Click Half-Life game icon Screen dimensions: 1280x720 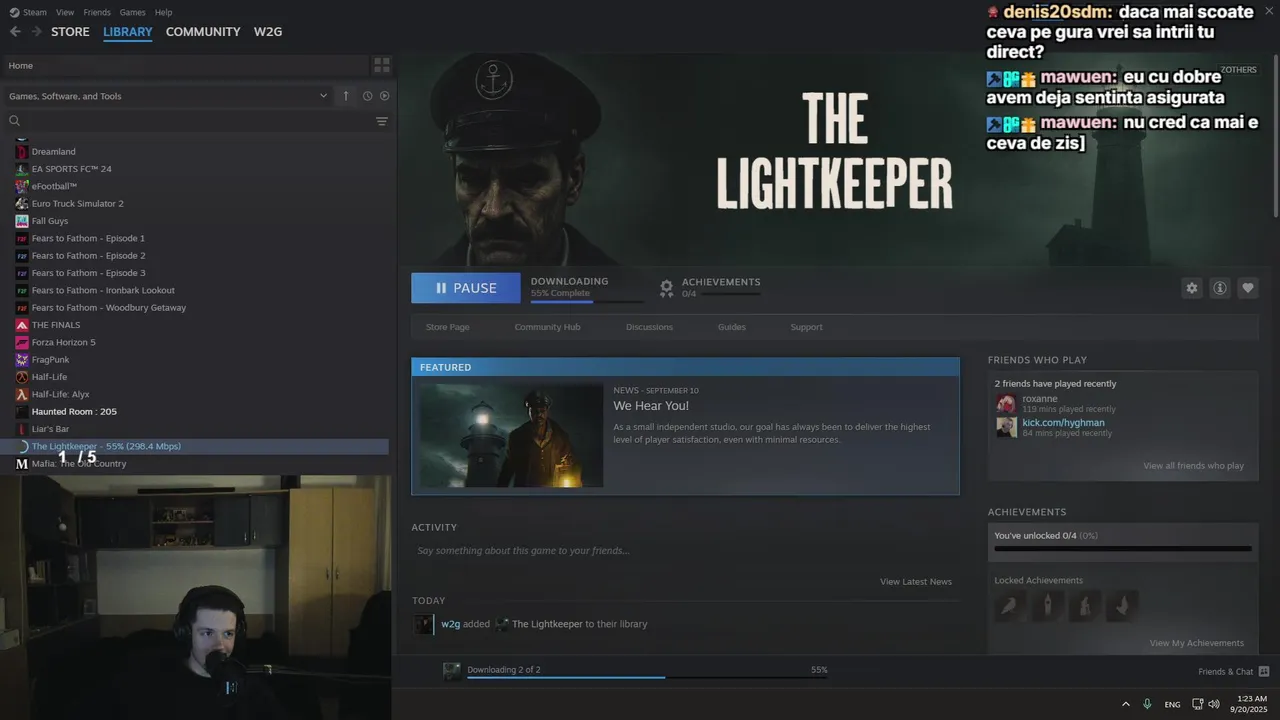(22, 377)
